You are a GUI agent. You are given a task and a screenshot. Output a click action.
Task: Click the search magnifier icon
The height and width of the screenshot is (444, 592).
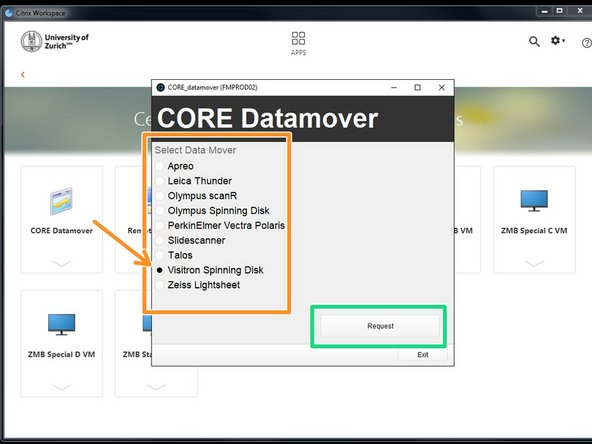pos(534,42)
